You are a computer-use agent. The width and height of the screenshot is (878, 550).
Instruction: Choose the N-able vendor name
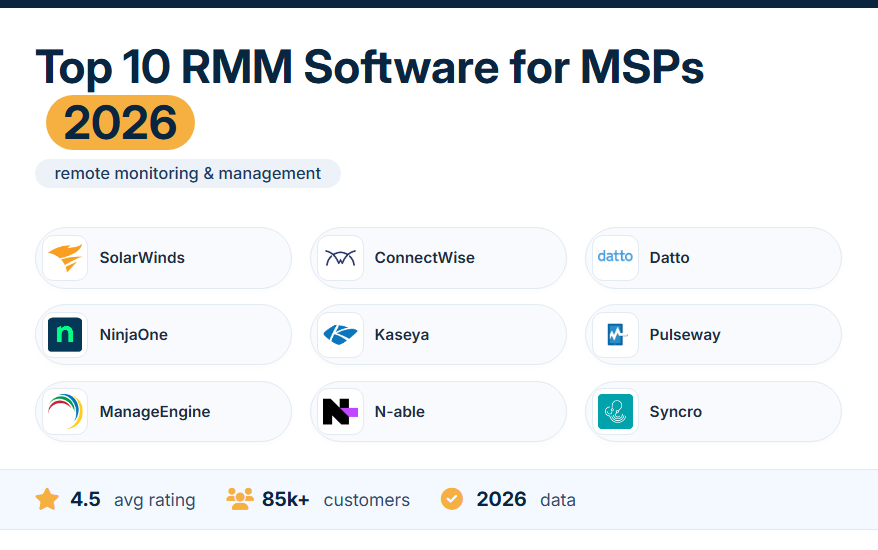(400, 412)
